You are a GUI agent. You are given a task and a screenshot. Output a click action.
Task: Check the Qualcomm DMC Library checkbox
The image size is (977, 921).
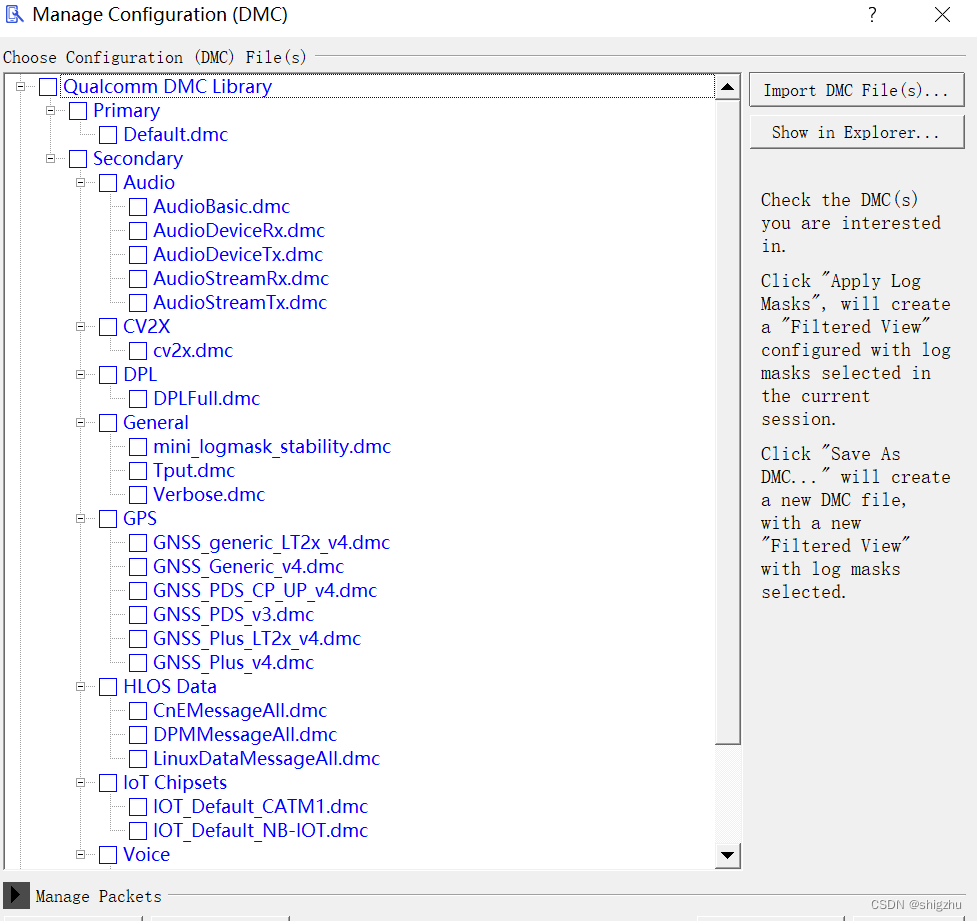[48, 87]
